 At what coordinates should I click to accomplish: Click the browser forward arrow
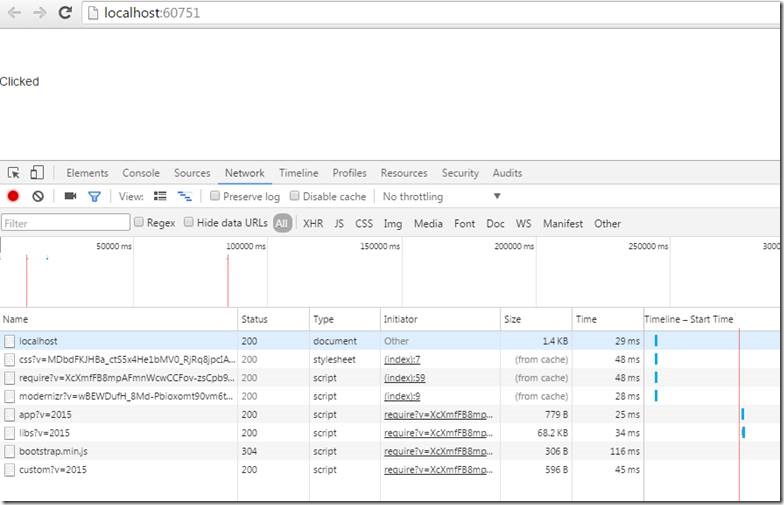click(x=39, y=12)
